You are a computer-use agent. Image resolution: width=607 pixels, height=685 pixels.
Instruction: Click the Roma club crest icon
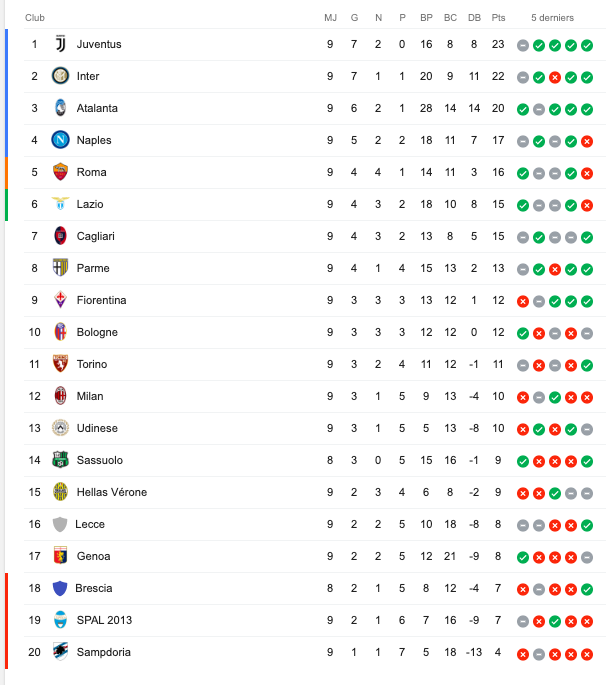coord(61,172)
